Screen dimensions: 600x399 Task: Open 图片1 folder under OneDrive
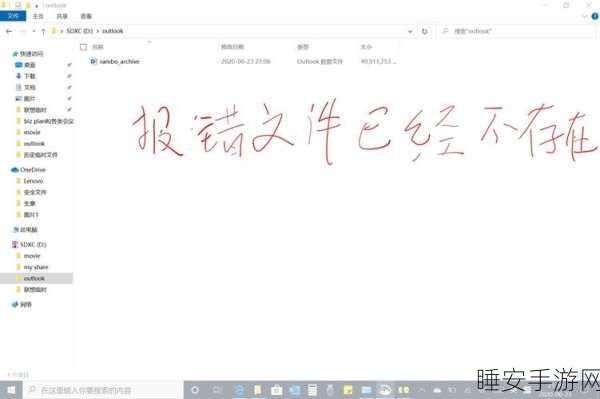(x=31, y=215)
